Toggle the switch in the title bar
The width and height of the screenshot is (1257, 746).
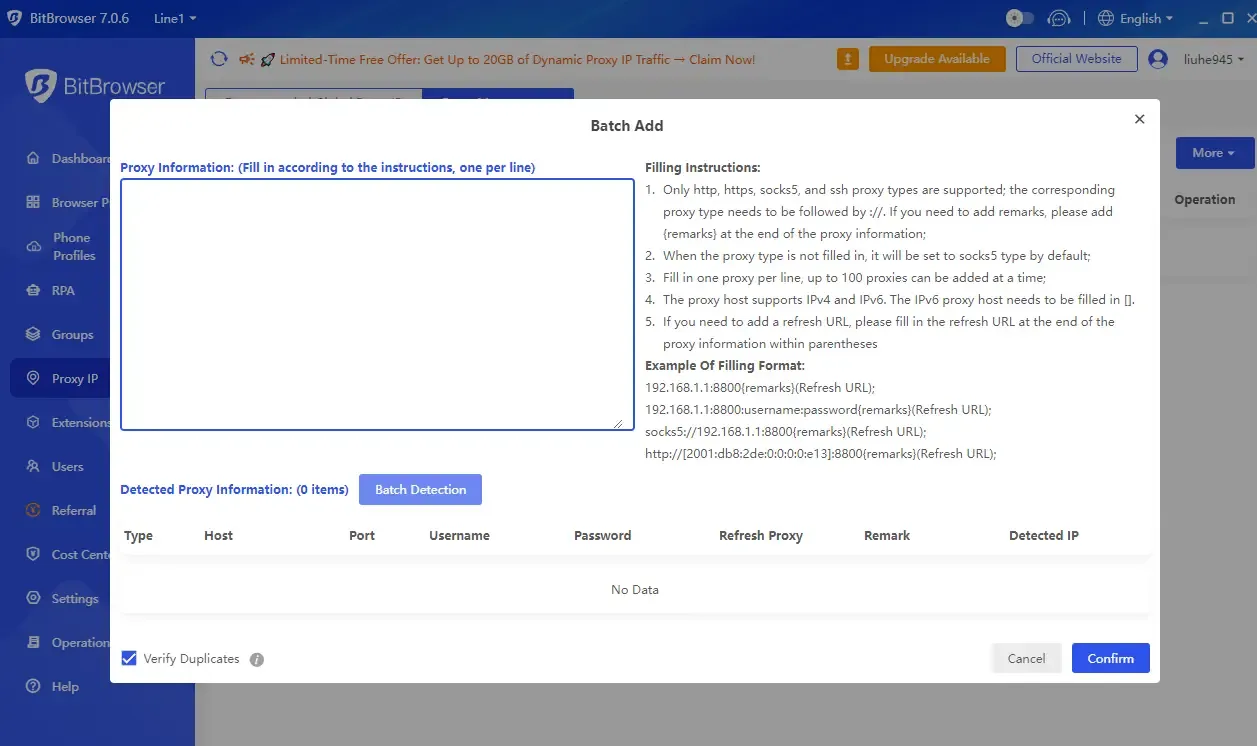1020,18
